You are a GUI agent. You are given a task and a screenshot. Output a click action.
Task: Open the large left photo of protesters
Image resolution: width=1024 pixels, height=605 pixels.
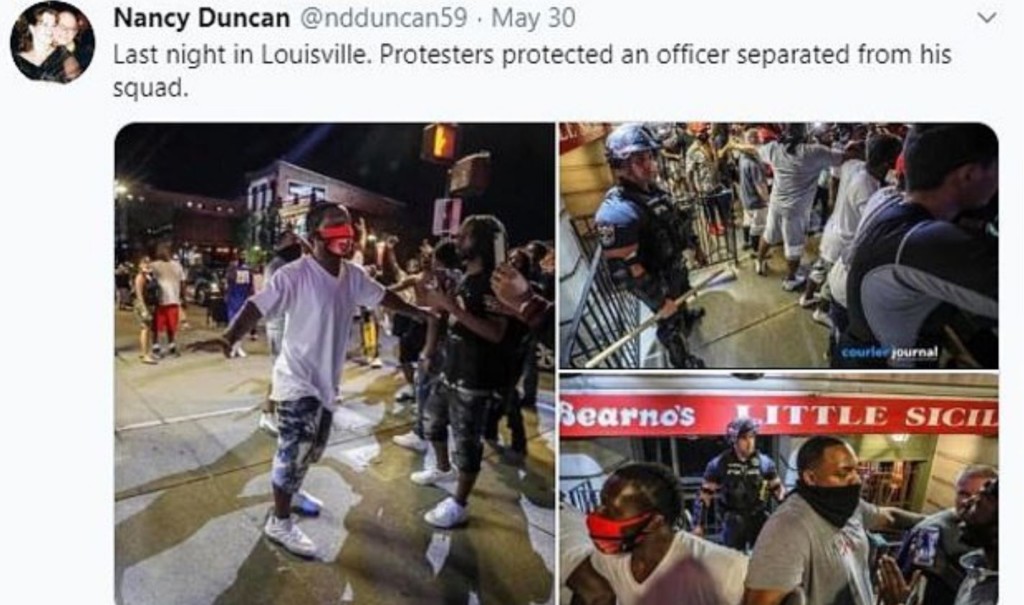(x=335, y=363)
